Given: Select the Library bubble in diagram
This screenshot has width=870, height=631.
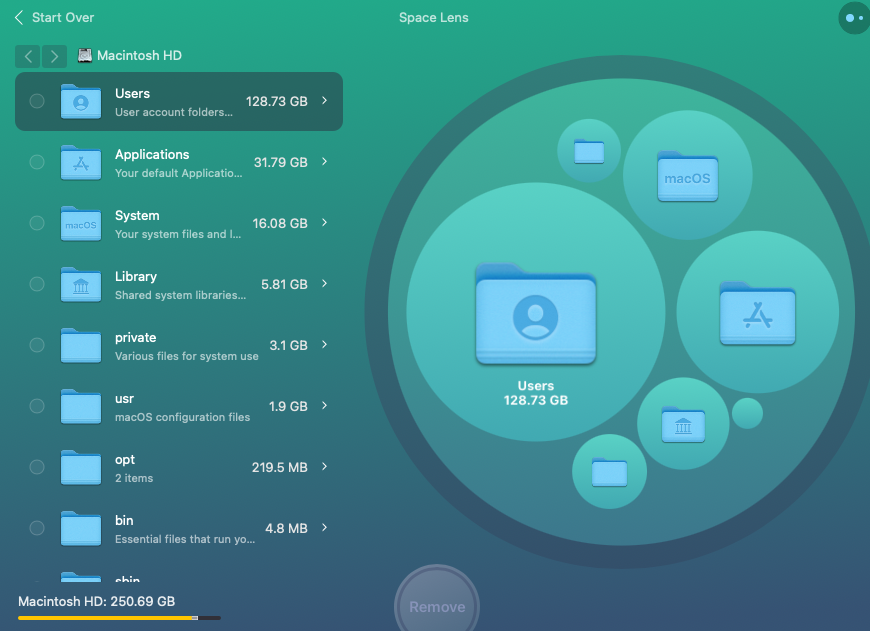Looking at the screenshot, I should tap(683, 423).
